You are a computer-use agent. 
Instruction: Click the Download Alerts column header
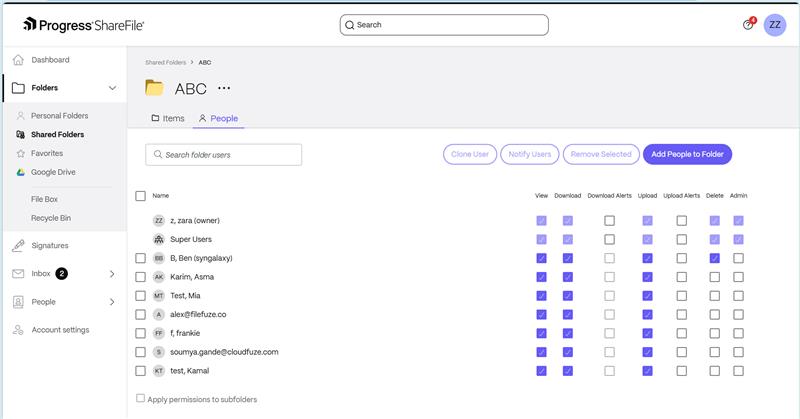click(x=609, y=195)
